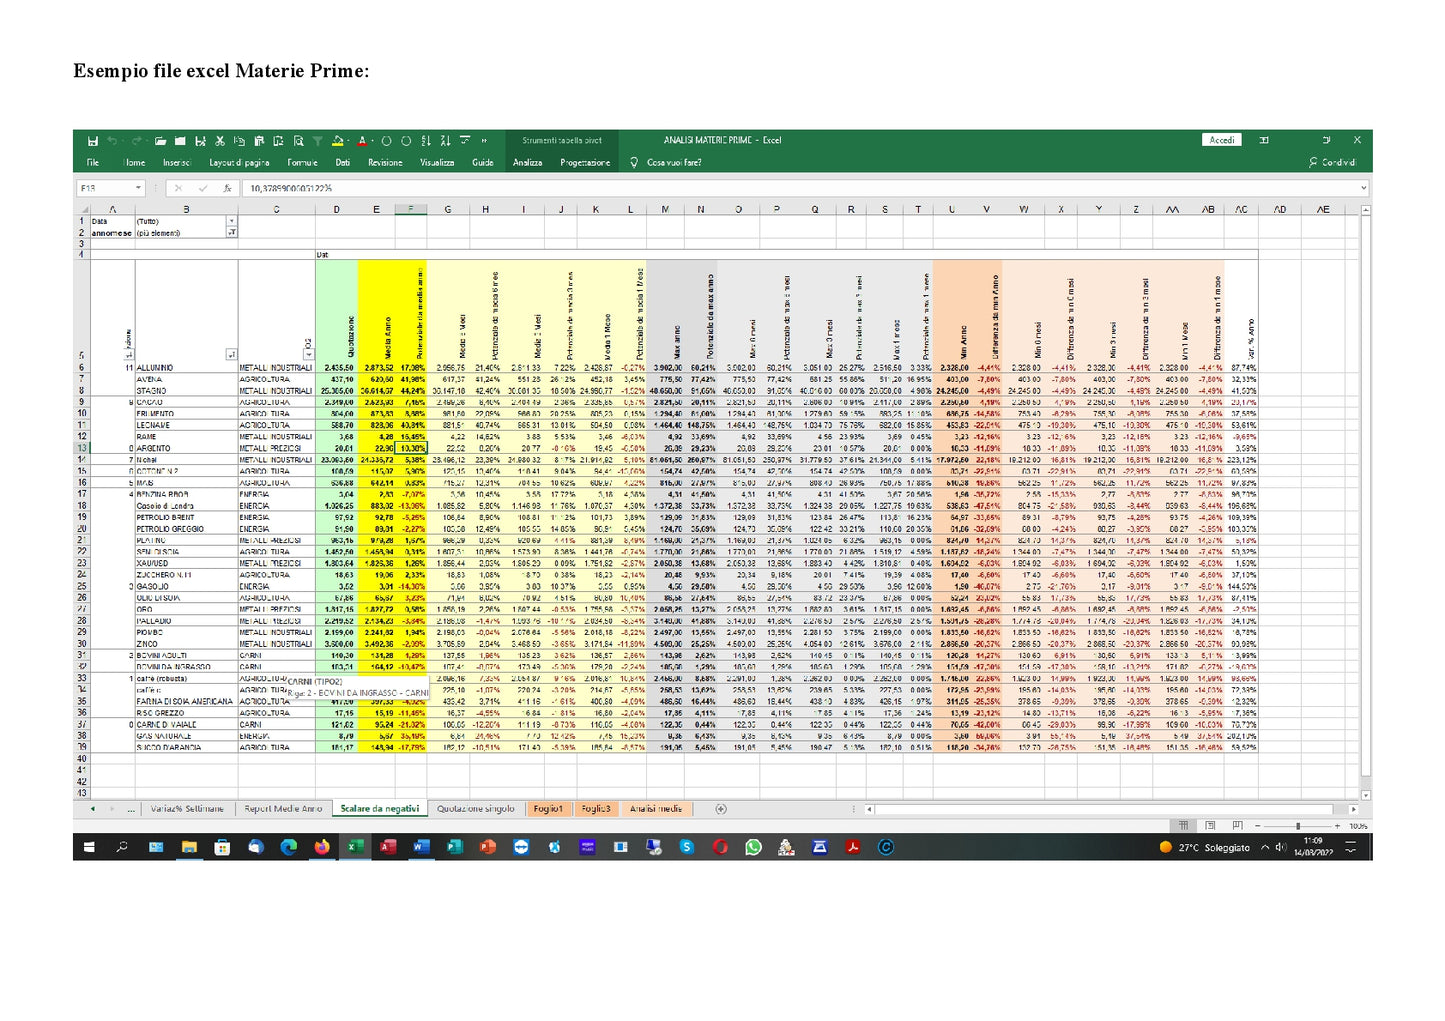The height and width of the screenshot is (1021, 1445).
Task: Open the Home ribbon tab
Action: (134, 162)
